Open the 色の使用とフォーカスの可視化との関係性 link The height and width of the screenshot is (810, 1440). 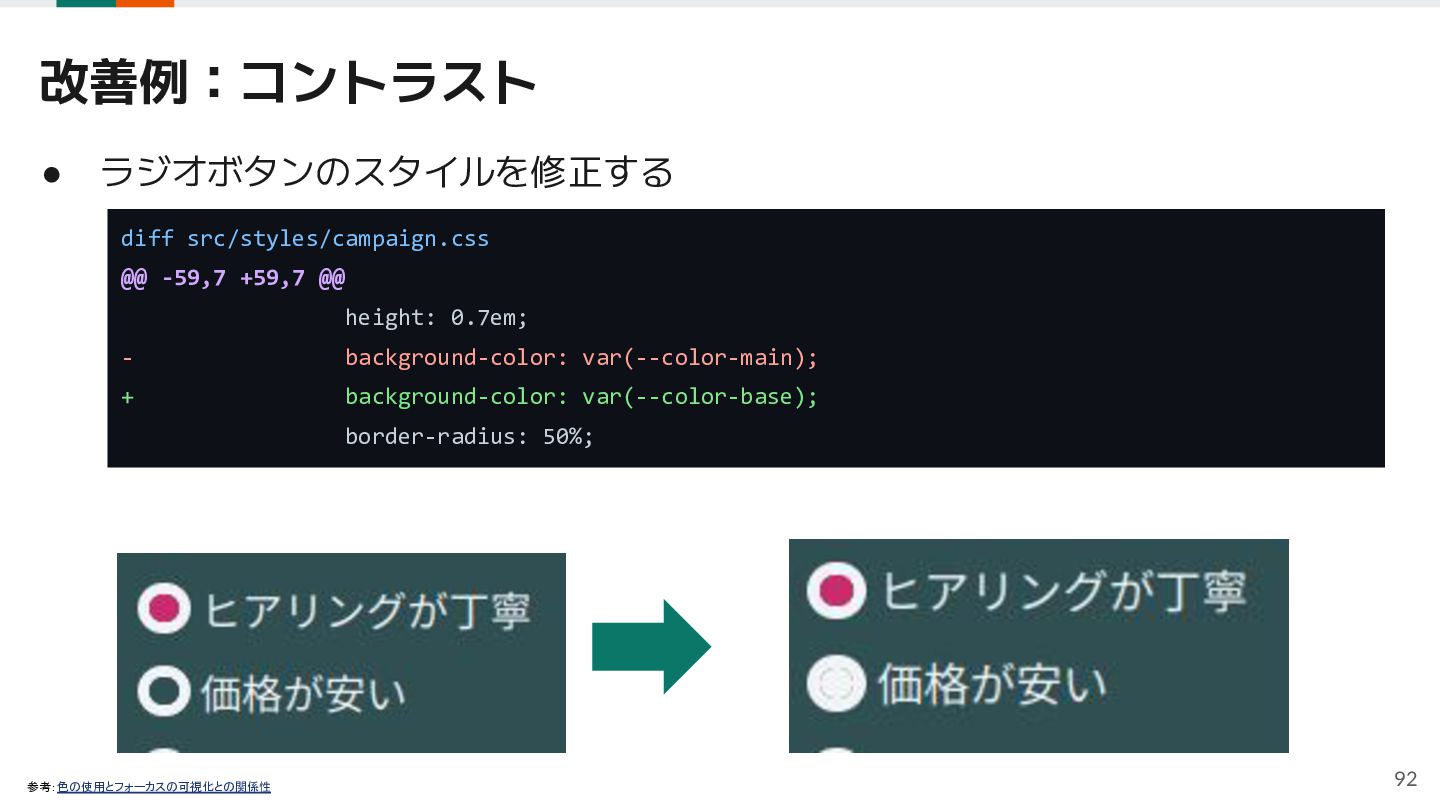(164, 787)
